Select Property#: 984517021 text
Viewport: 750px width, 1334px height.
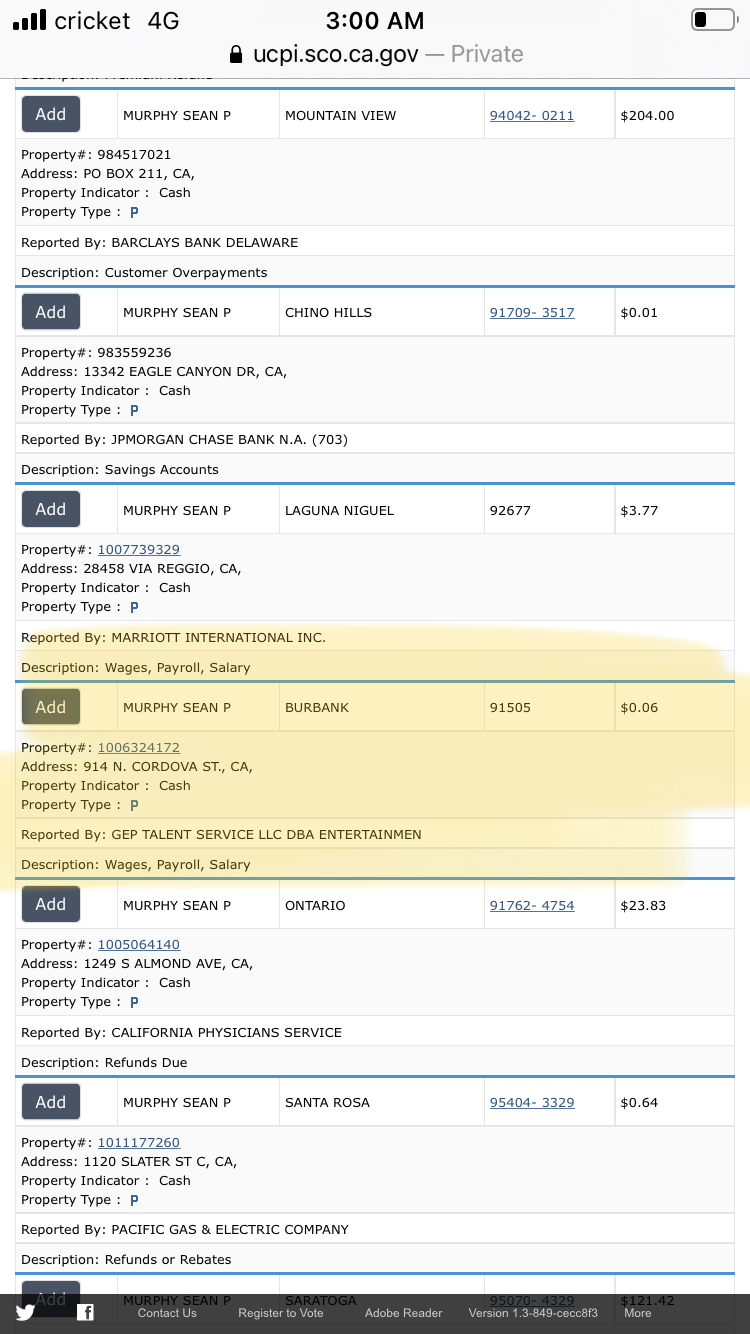point(96,155)
